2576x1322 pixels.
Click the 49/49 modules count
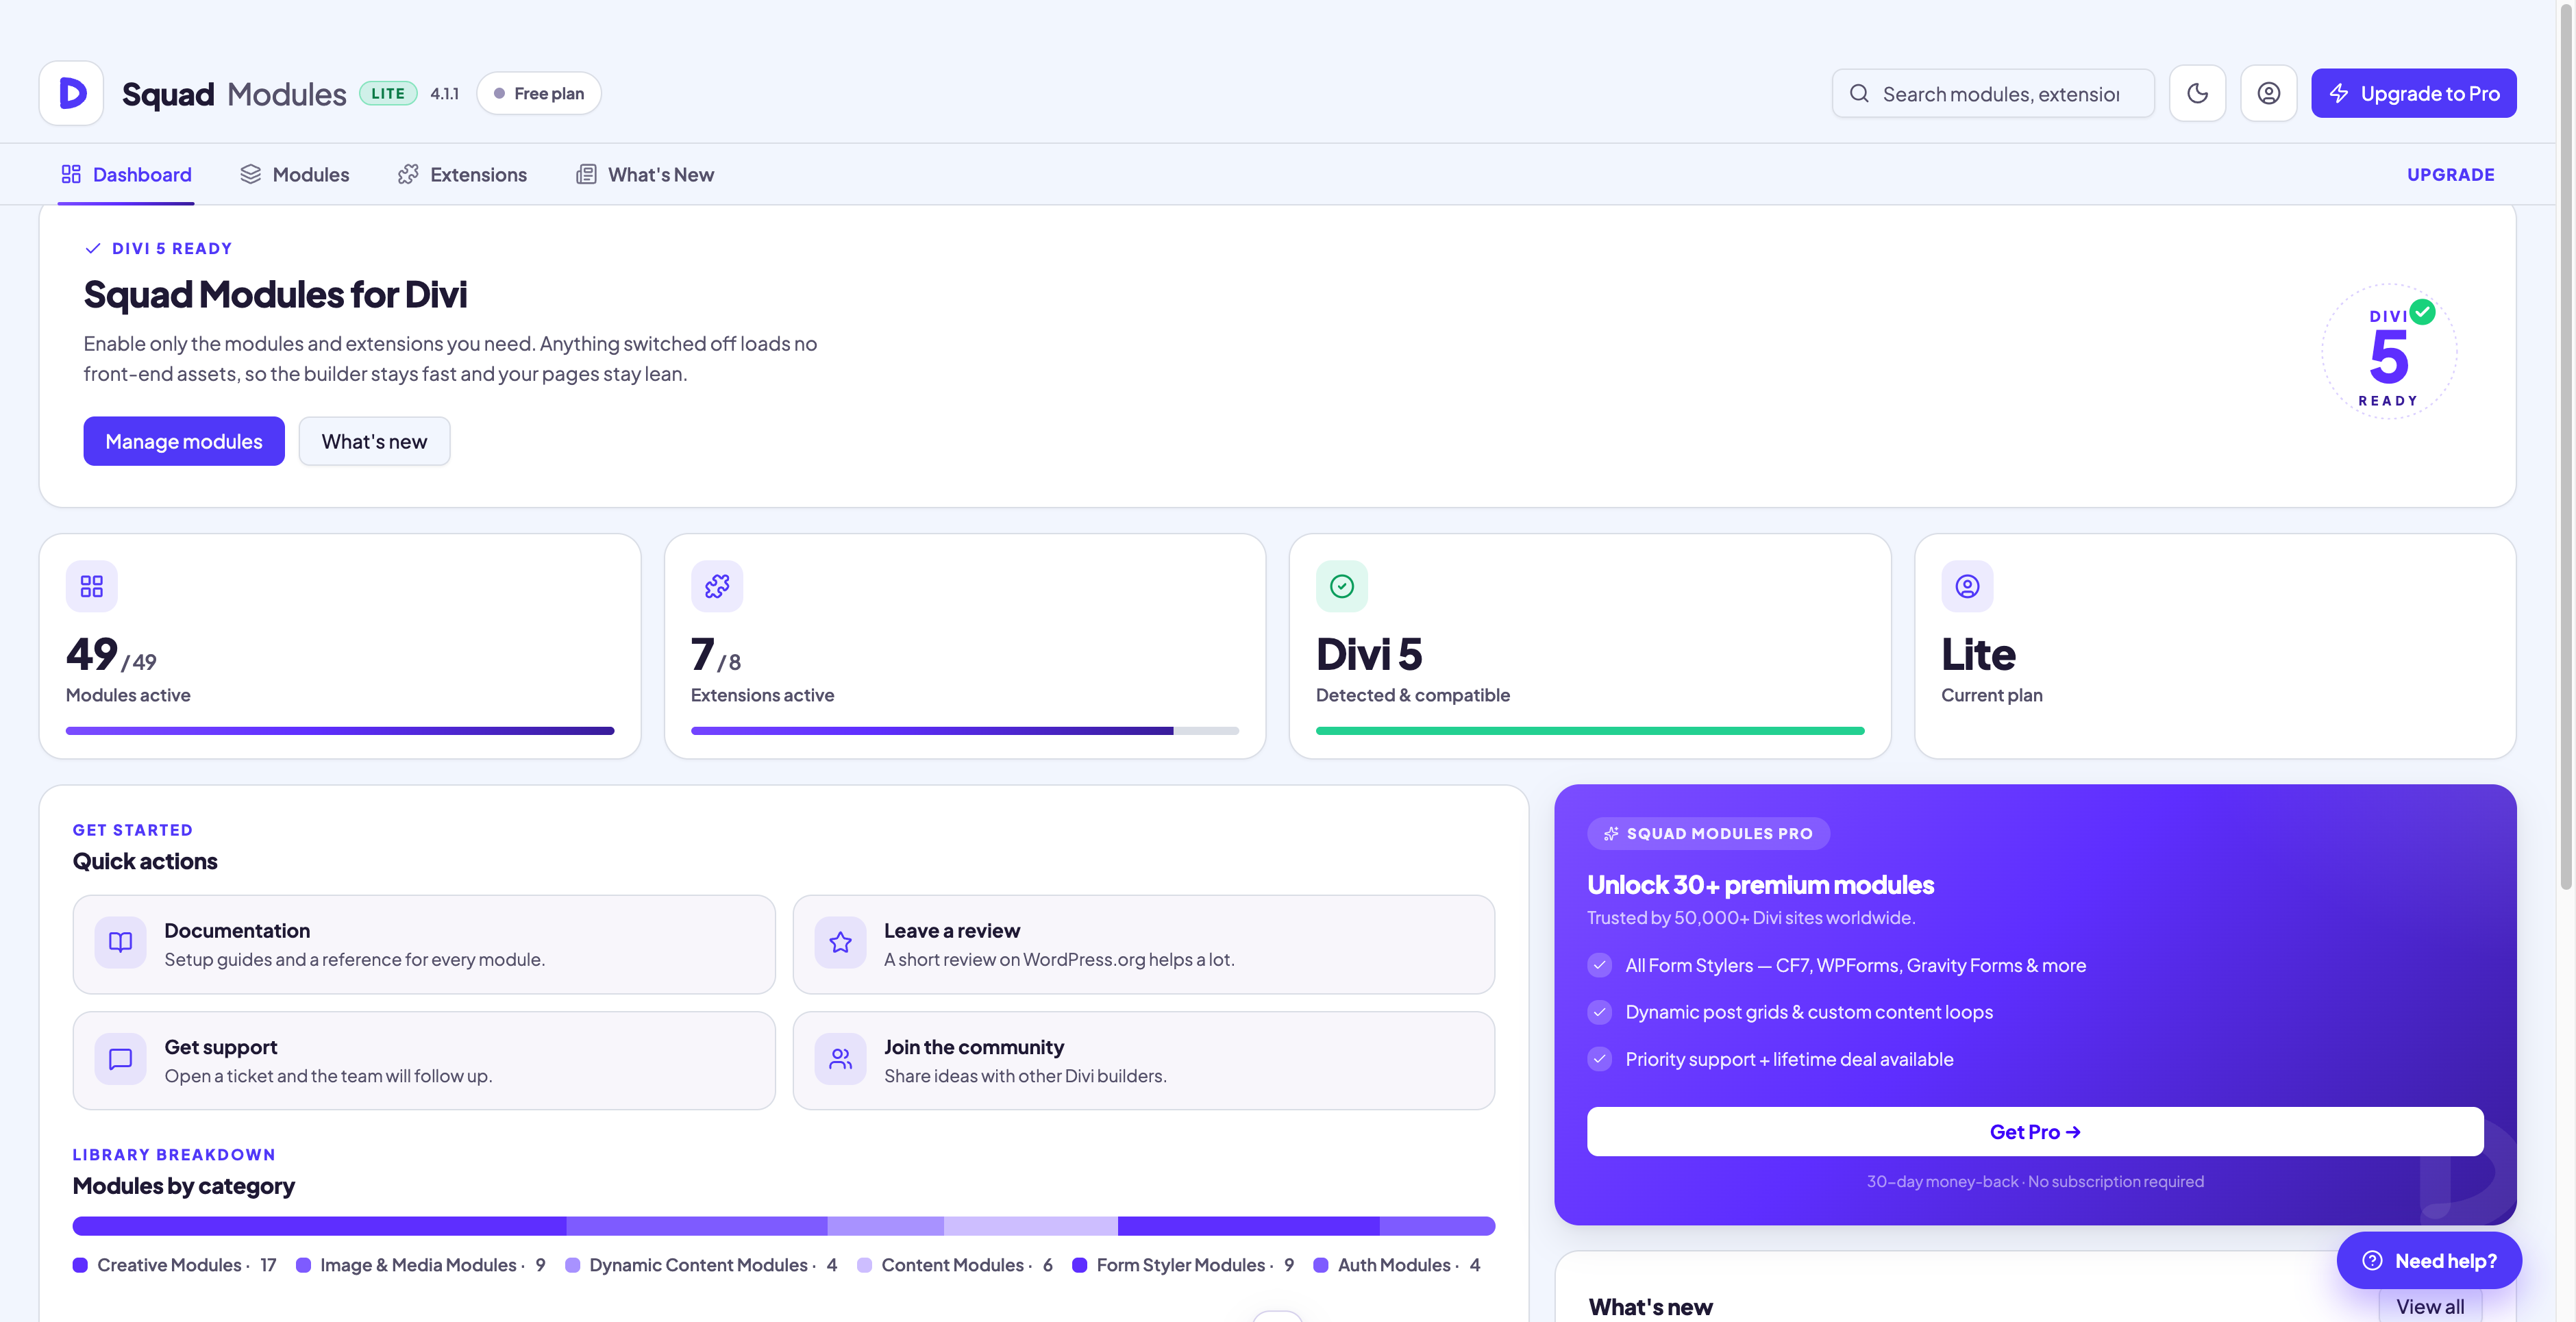[x=111, y=655]
